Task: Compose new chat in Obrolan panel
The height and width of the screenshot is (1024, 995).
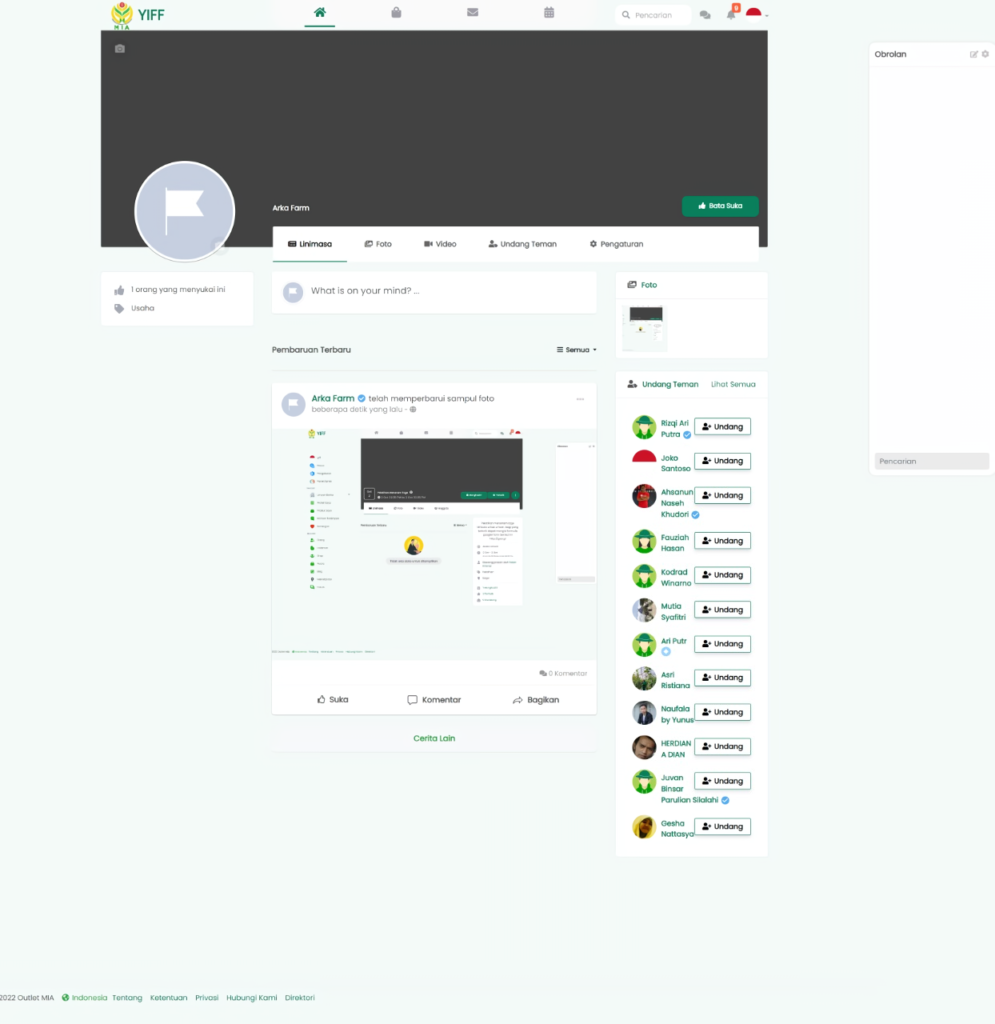Action: coord(973,54)
